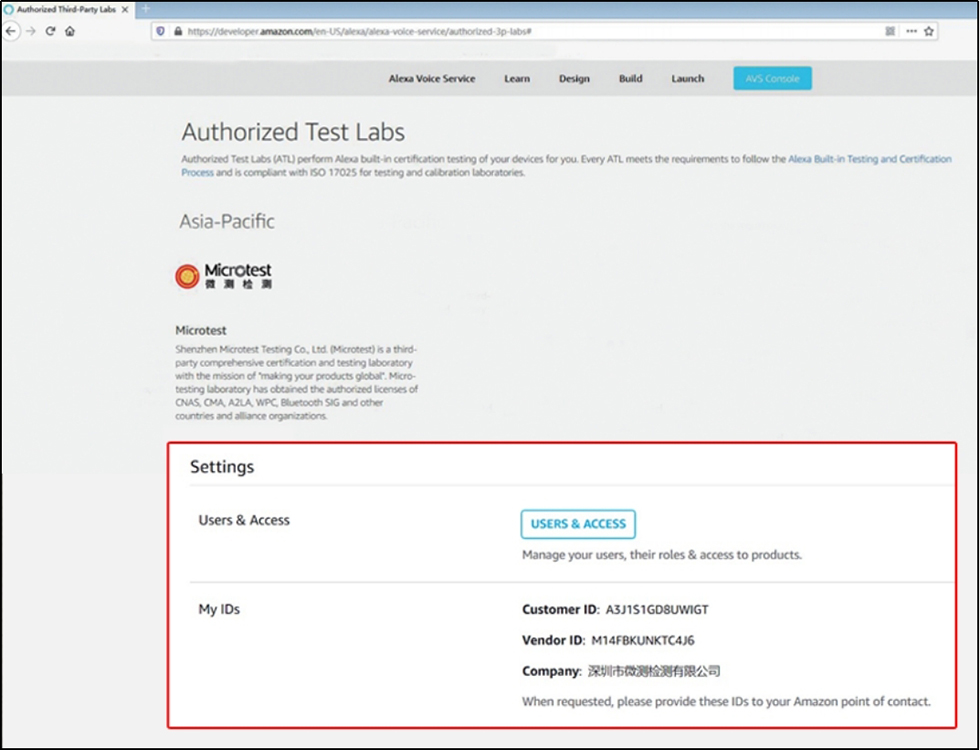Click the tracking protection shield icon
The height and width of the screenshot is (750, 980).
coord(161,31)
